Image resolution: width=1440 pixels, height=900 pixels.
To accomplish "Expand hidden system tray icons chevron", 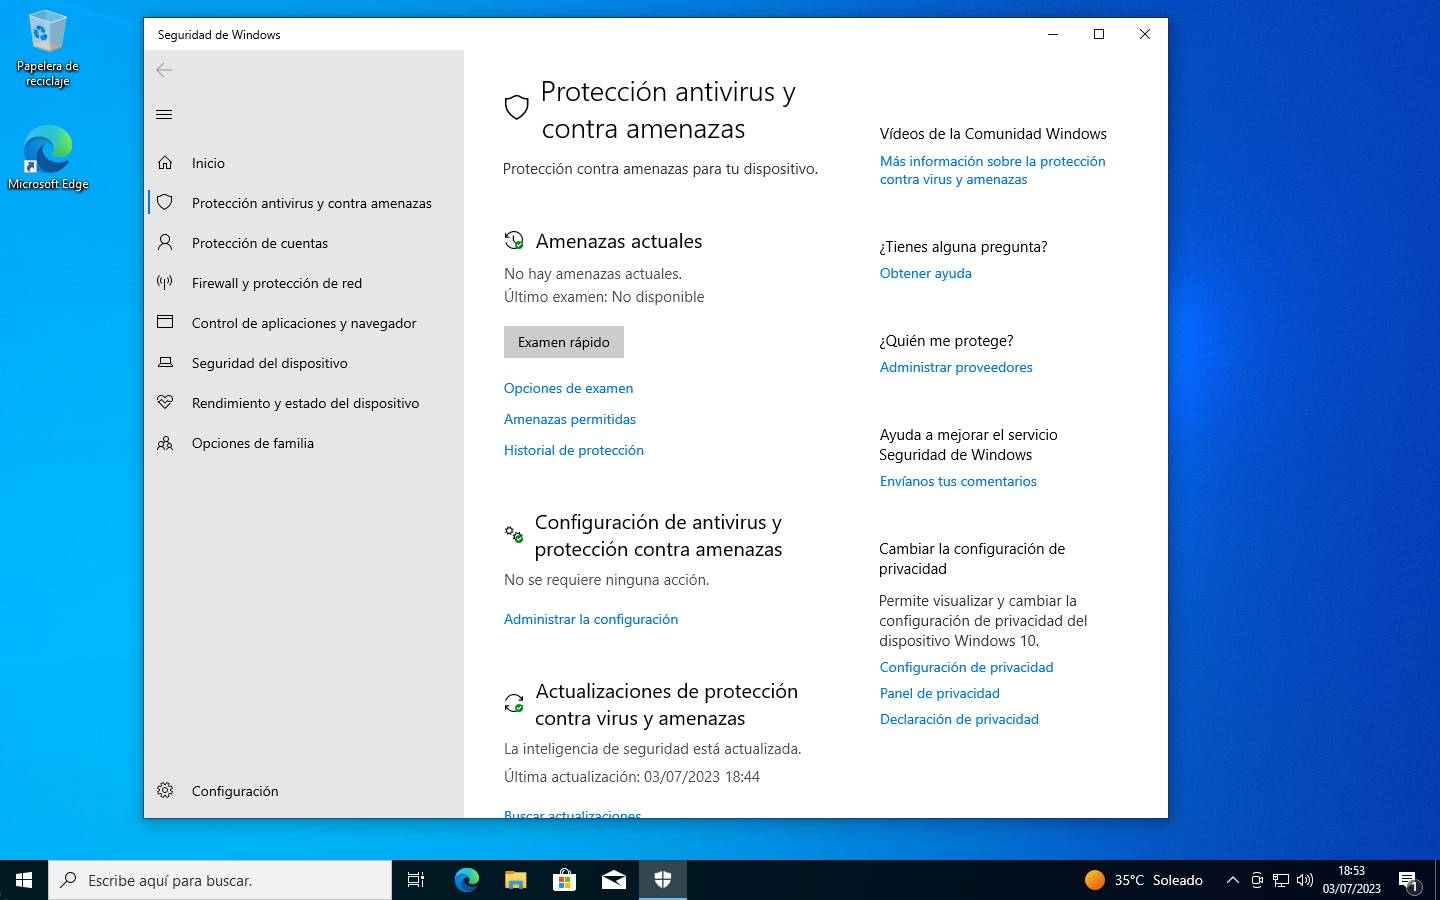I will coord(1232,880).
